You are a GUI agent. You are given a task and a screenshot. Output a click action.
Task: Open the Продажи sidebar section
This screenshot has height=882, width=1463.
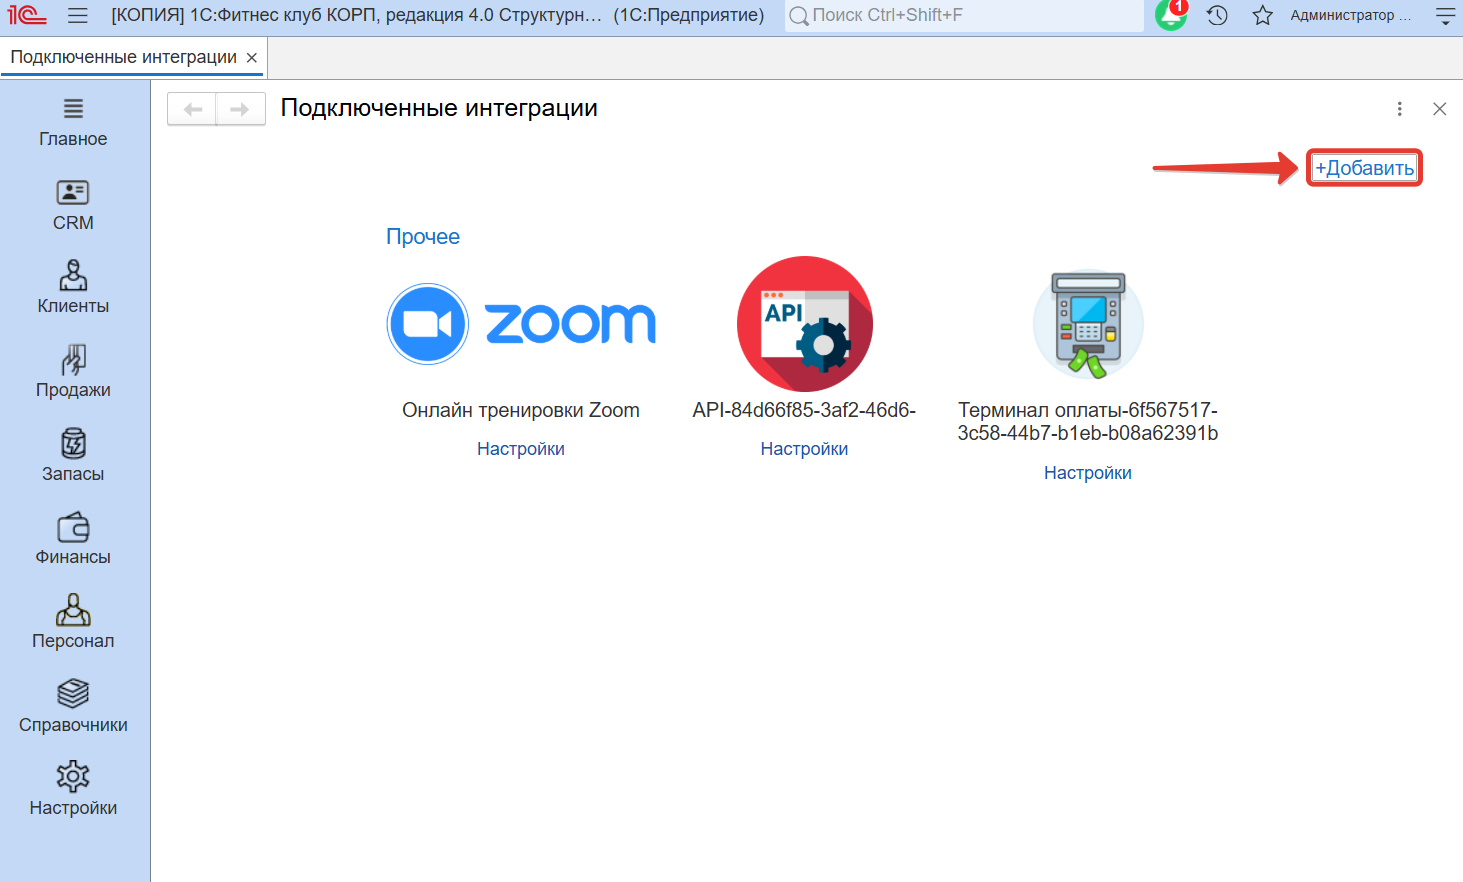[73, 372]
